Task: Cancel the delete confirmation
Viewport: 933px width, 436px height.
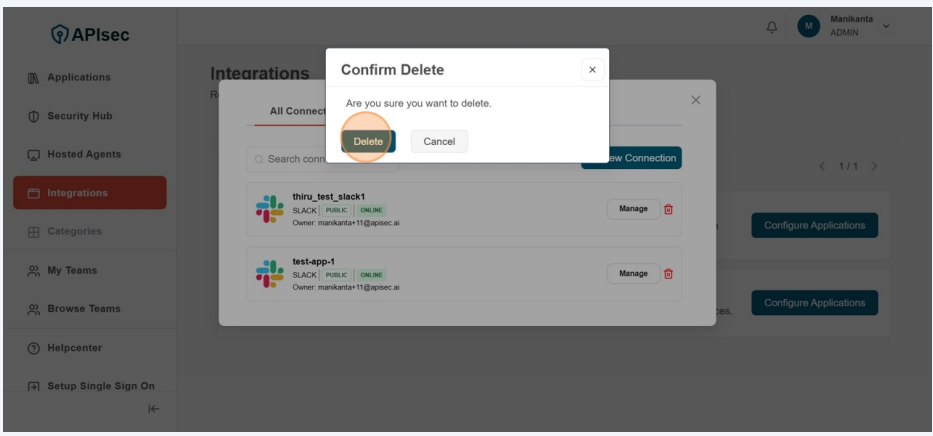Action: tap(439, 141)
